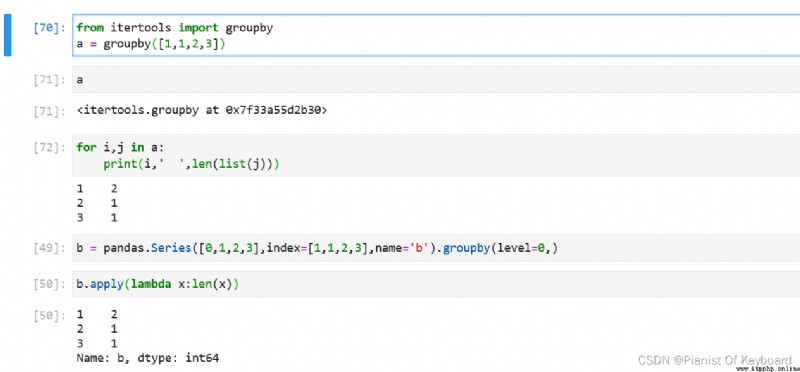Focus the pandas.Series code cell
This screenshot has height=372, width=800.
(x=436, y=248)
